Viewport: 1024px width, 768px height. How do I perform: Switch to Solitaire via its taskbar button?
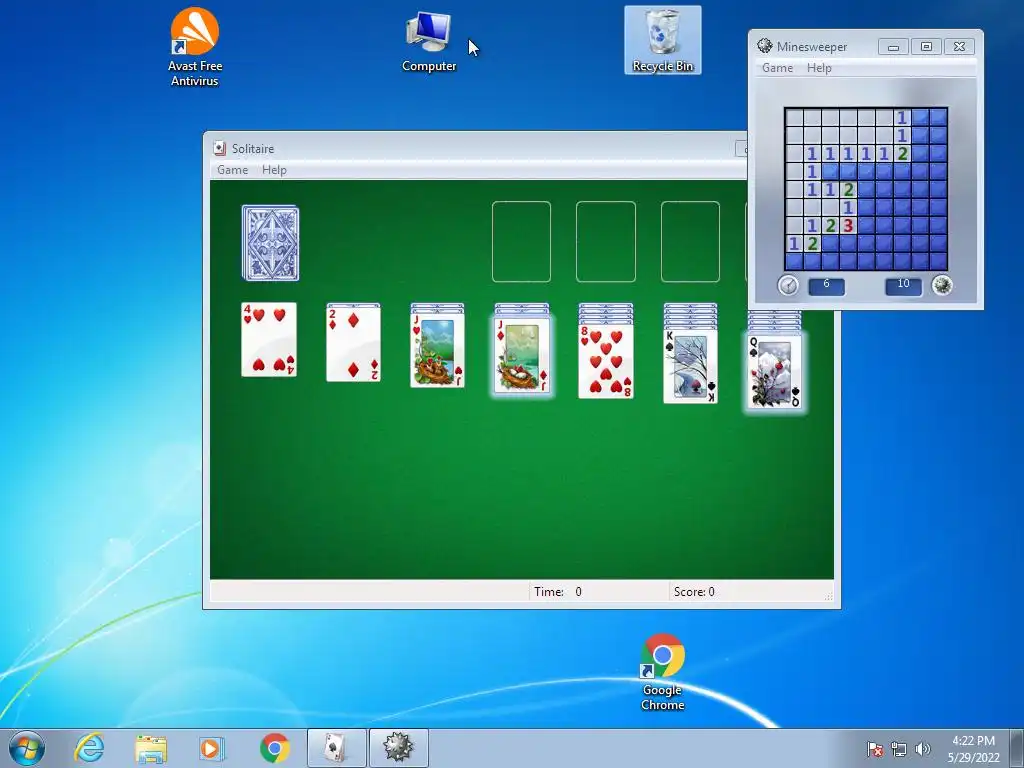click(336, 748)
